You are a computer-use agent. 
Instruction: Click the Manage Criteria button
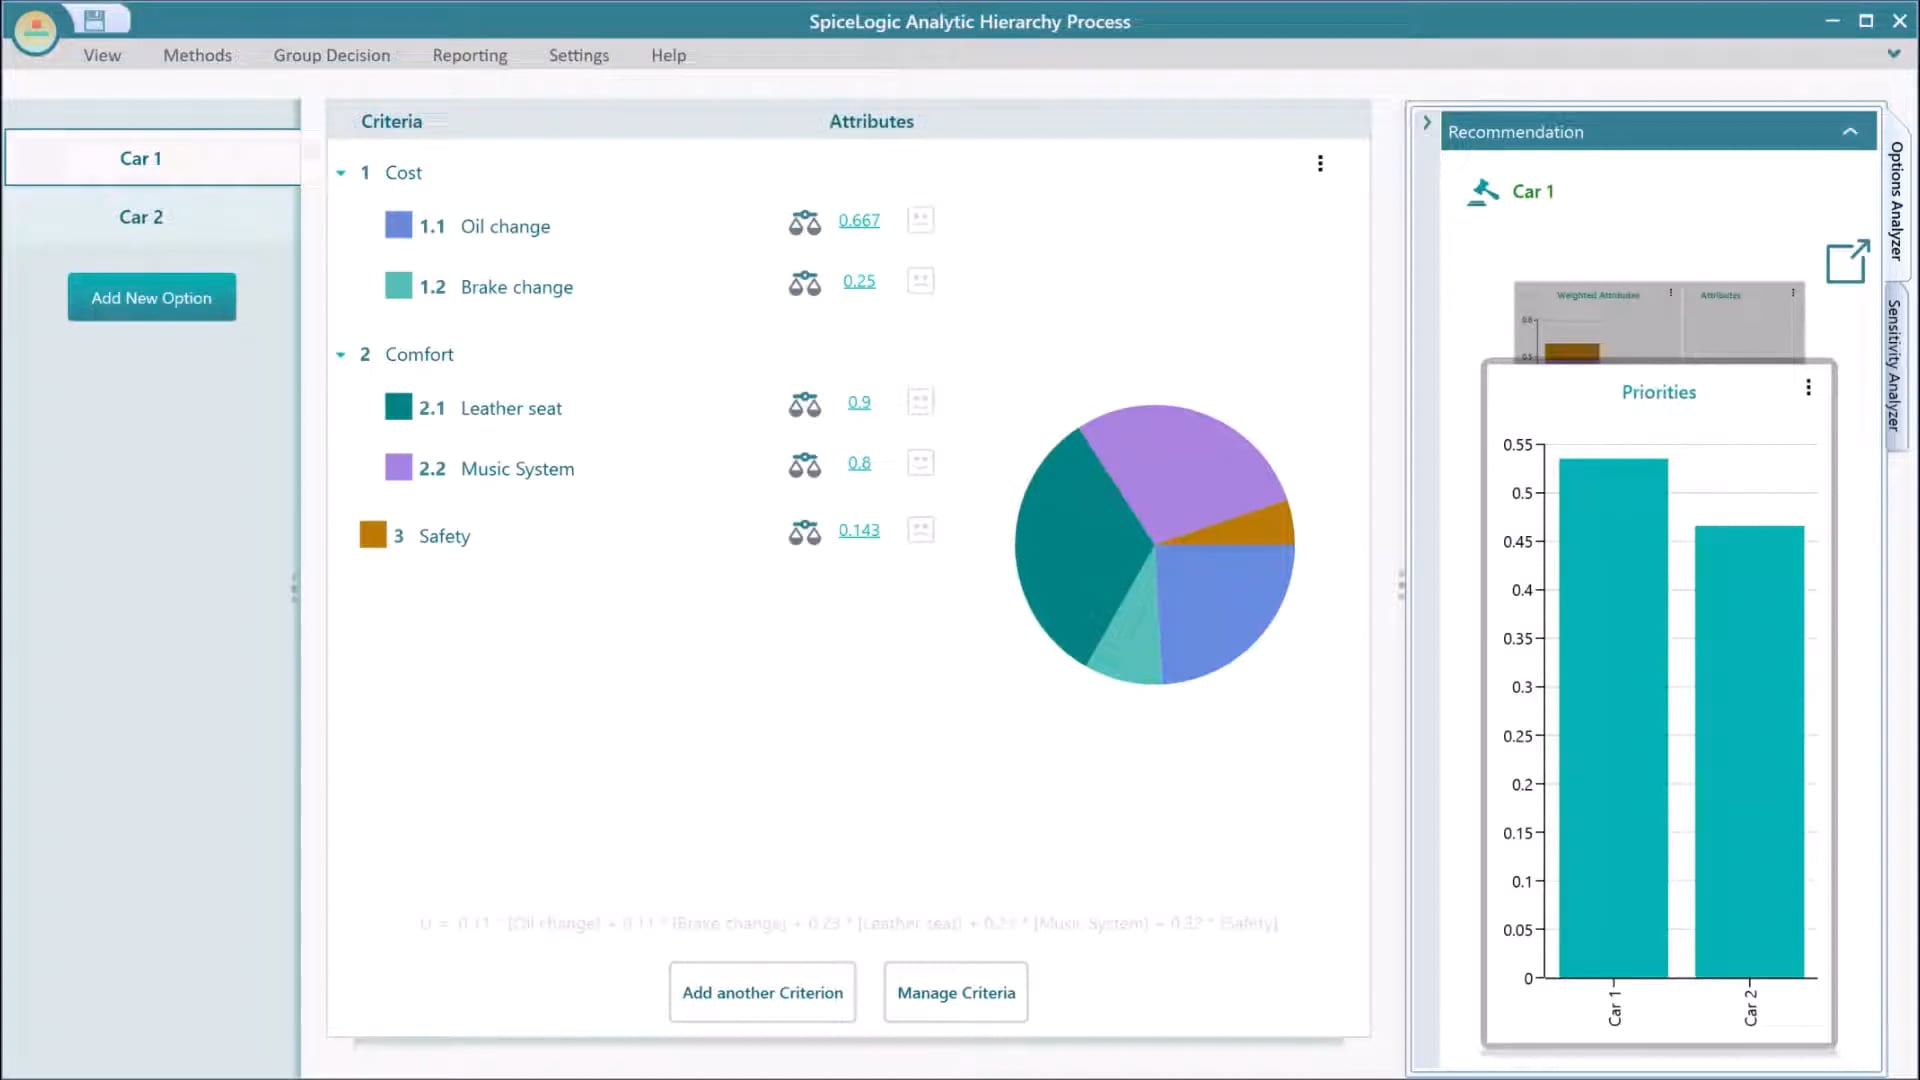coord(956,992)
